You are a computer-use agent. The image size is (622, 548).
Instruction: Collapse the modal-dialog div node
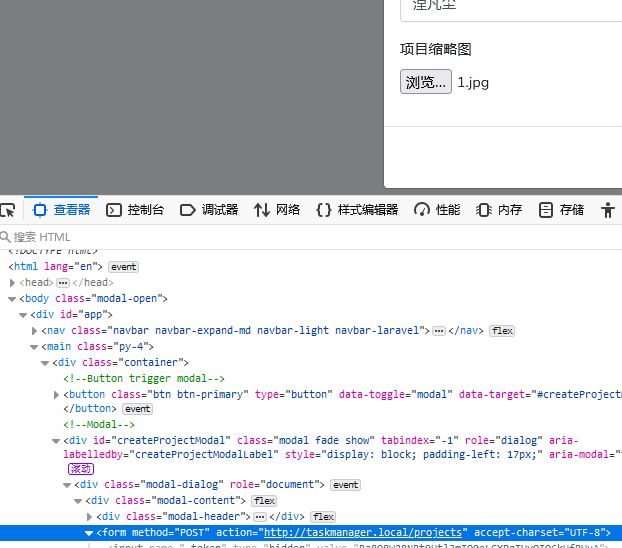(x=67, y=485)
